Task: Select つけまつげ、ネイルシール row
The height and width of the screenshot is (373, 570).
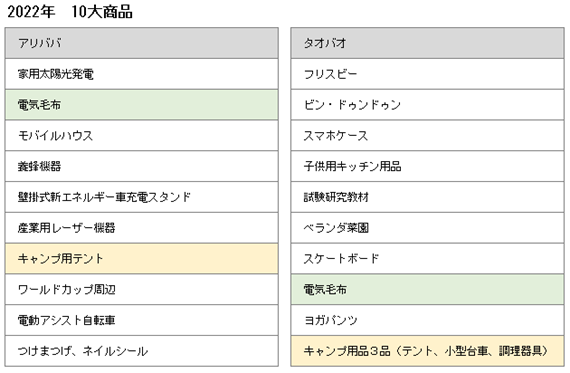Action: (x=142, y=351)
